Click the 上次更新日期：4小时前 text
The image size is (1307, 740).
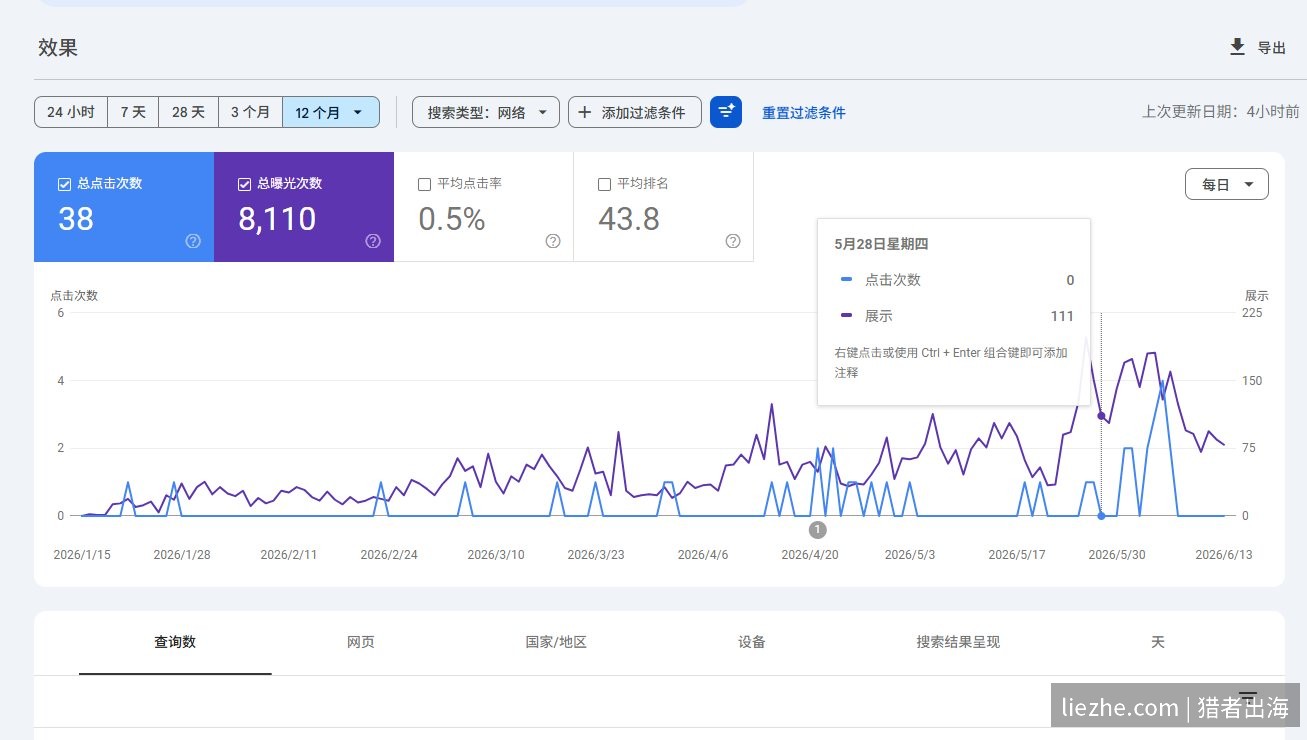coord(1221,112)
